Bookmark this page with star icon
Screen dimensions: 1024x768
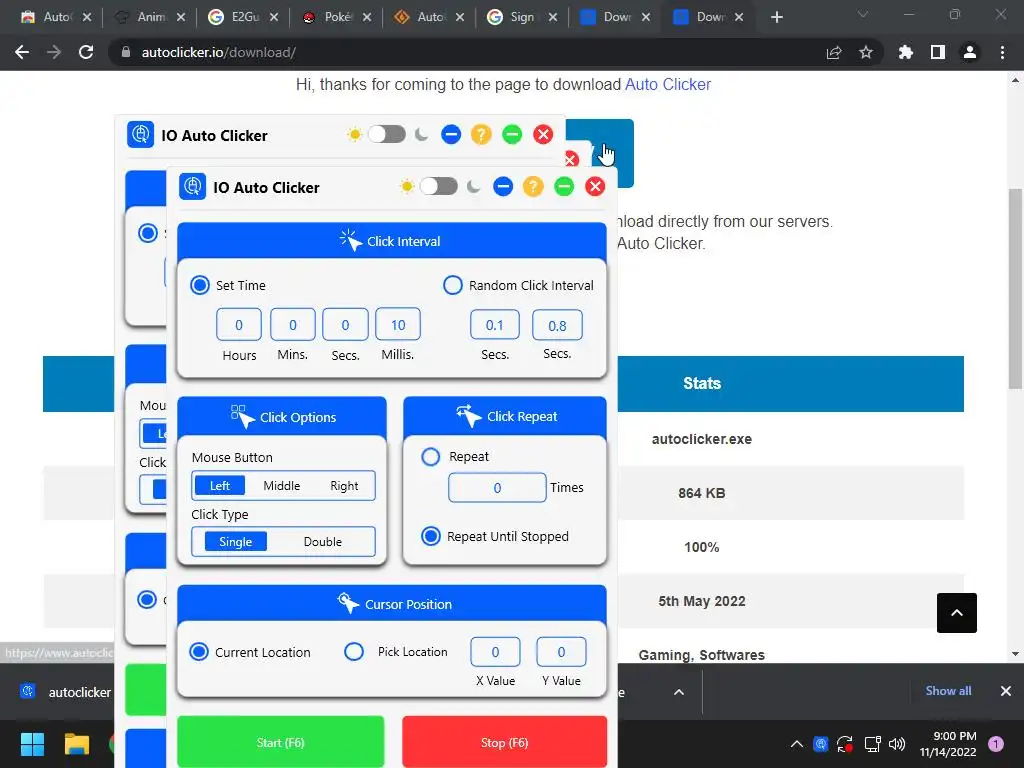point(866,52)
